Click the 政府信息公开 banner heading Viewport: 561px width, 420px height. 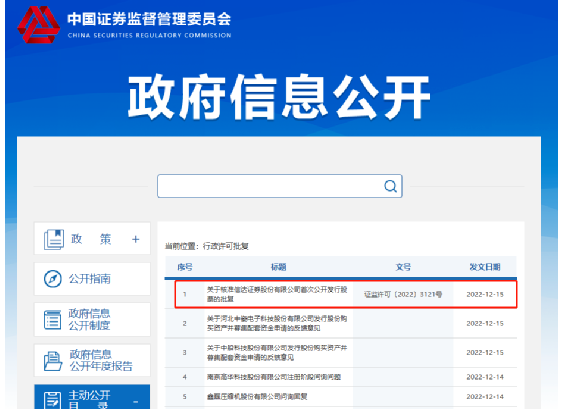click(279, 97)
